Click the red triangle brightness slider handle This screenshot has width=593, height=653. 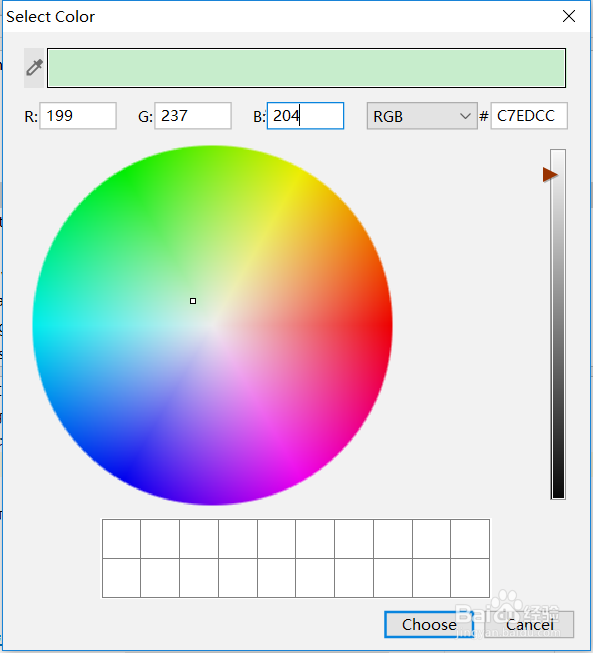coord(550,174)
